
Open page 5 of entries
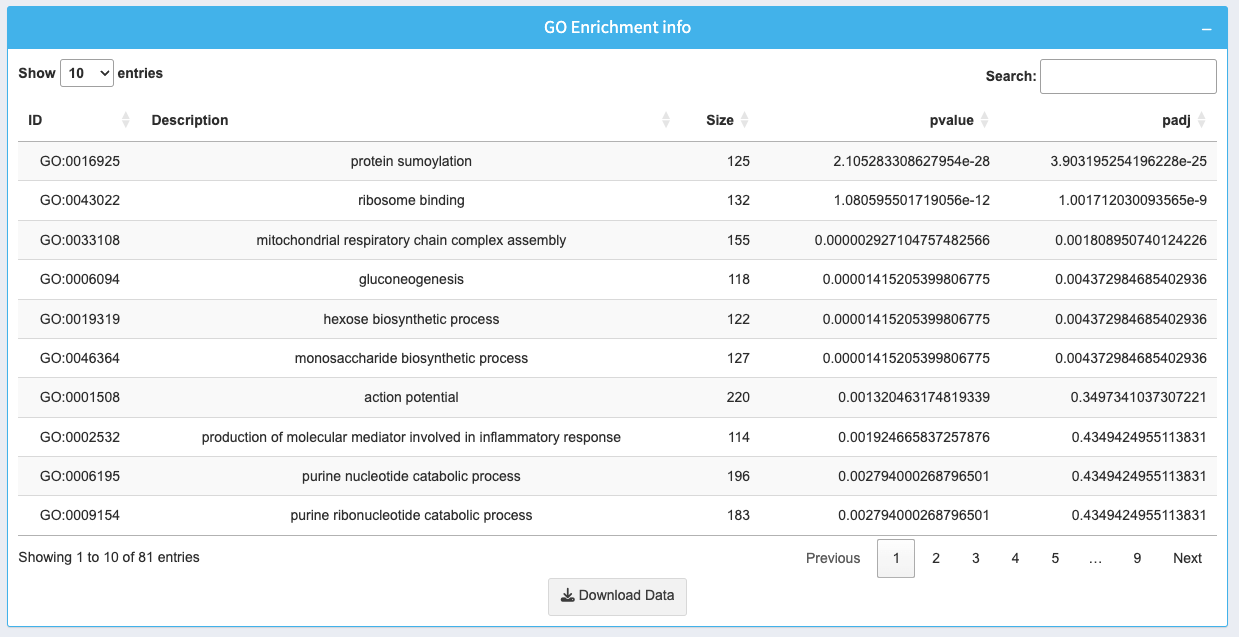click(1055, 558)
